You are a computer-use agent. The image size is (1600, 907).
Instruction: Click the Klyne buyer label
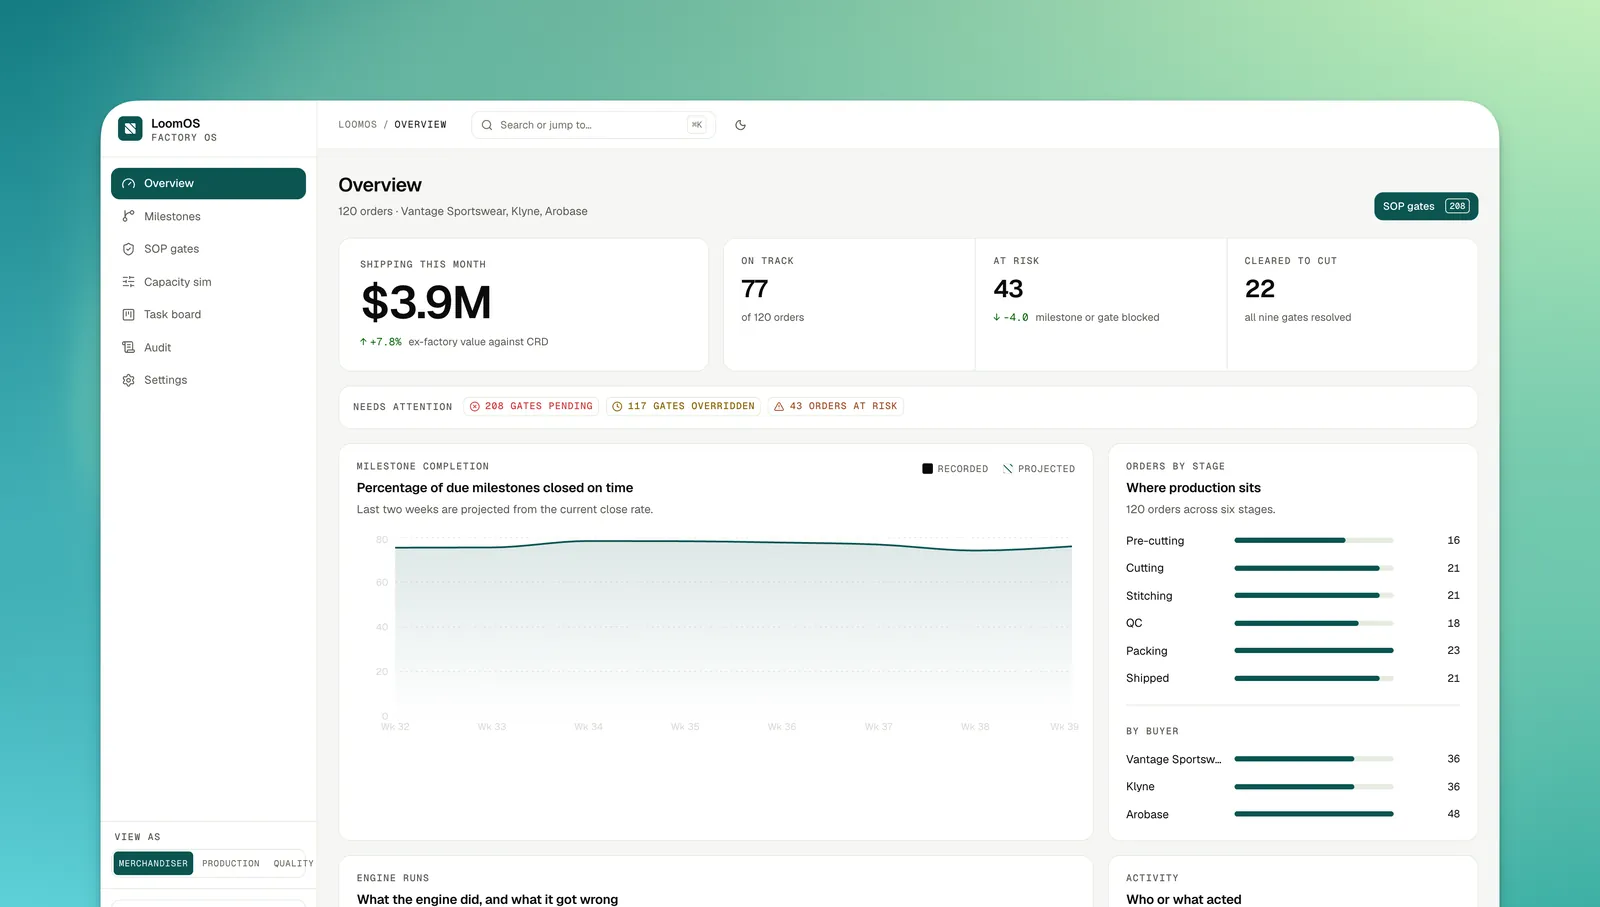coord(1140,787)
